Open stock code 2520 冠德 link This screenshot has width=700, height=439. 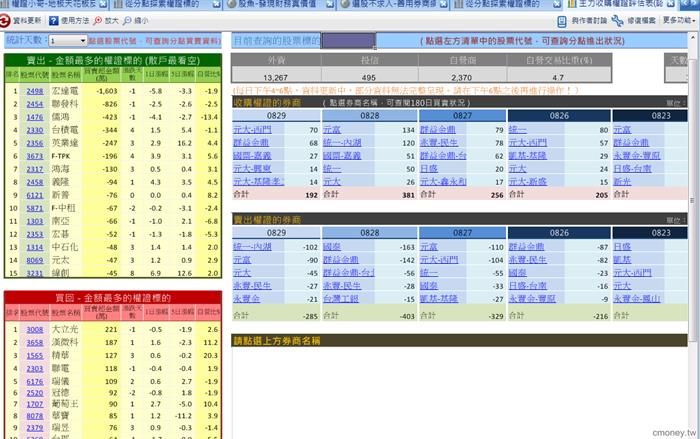[x=34, y=393]
